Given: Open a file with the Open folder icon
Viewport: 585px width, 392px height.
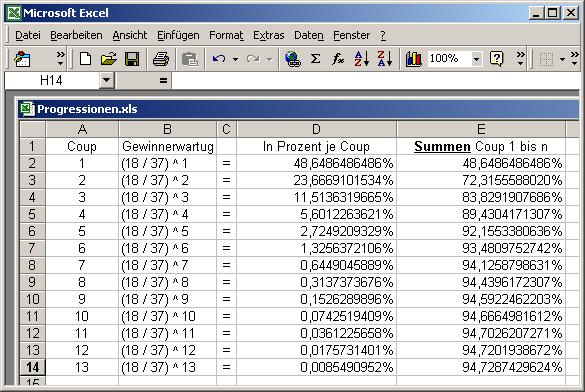Looking at the screenshot, I should click(x=109, y=59).
